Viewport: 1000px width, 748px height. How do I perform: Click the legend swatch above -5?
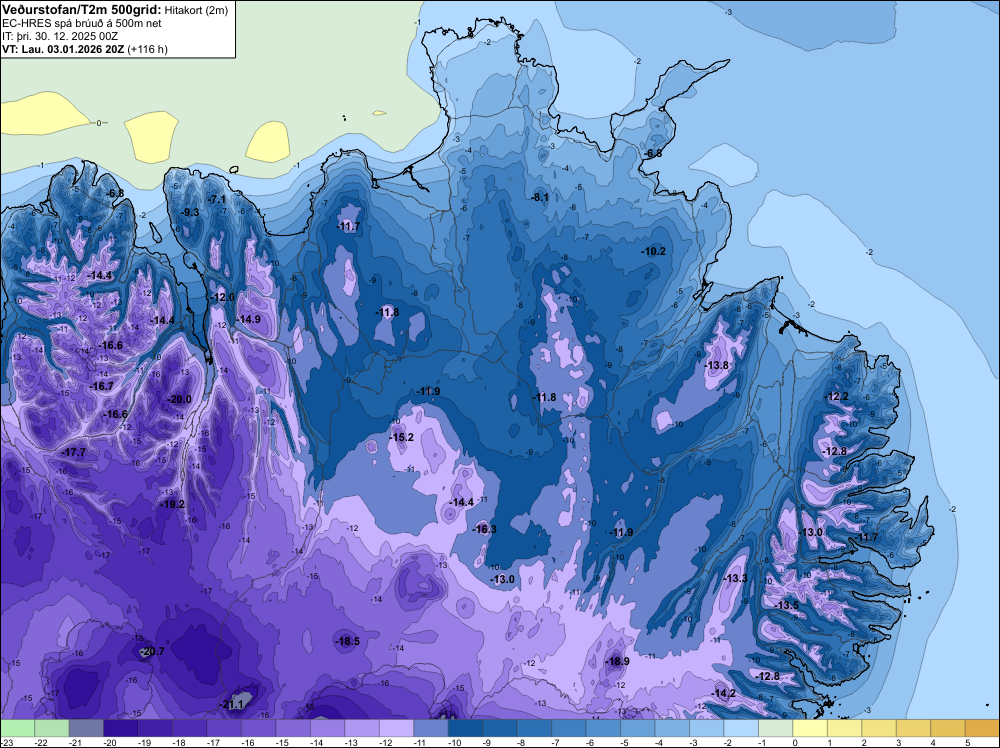click(x=638, y=728)
